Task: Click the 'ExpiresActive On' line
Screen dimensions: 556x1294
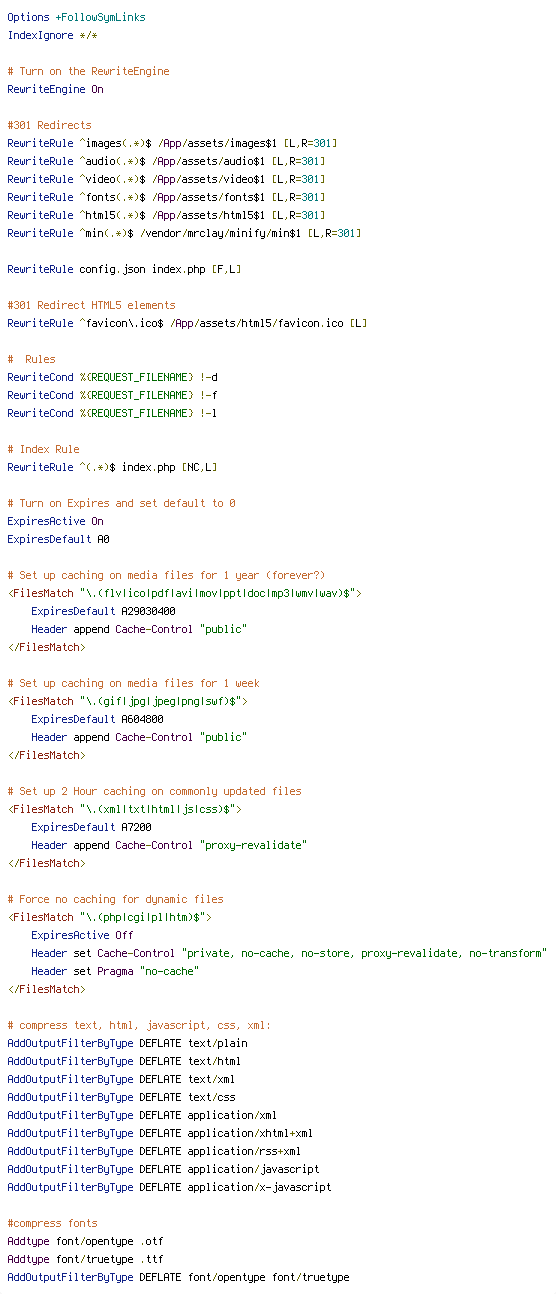Action: coord(55,522)
